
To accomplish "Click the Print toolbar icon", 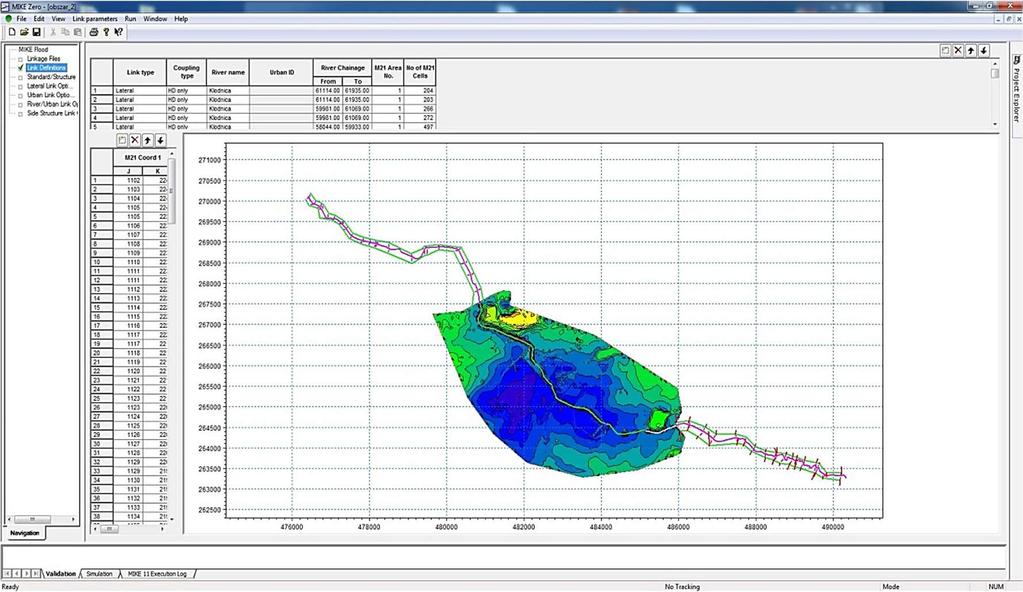I will tap(94, 32).
